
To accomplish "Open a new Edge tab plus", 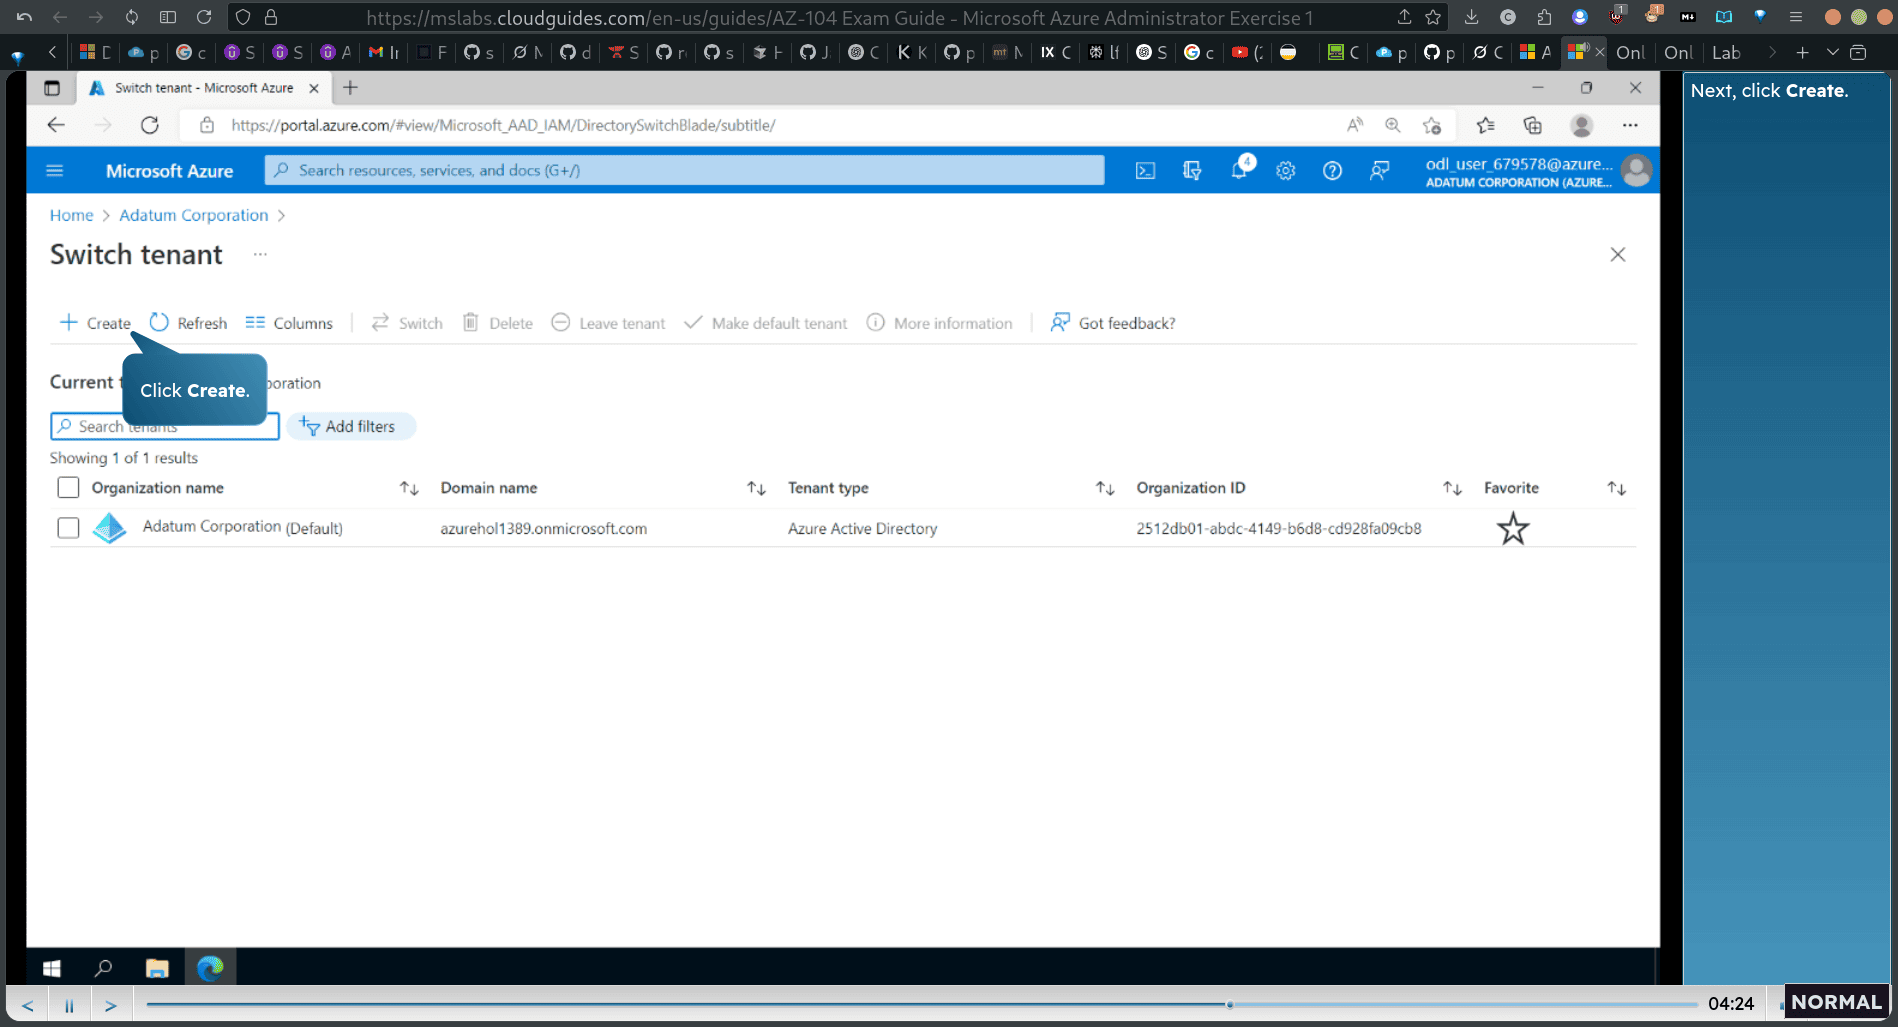I will pyautogui.click(x=350, y=88).
